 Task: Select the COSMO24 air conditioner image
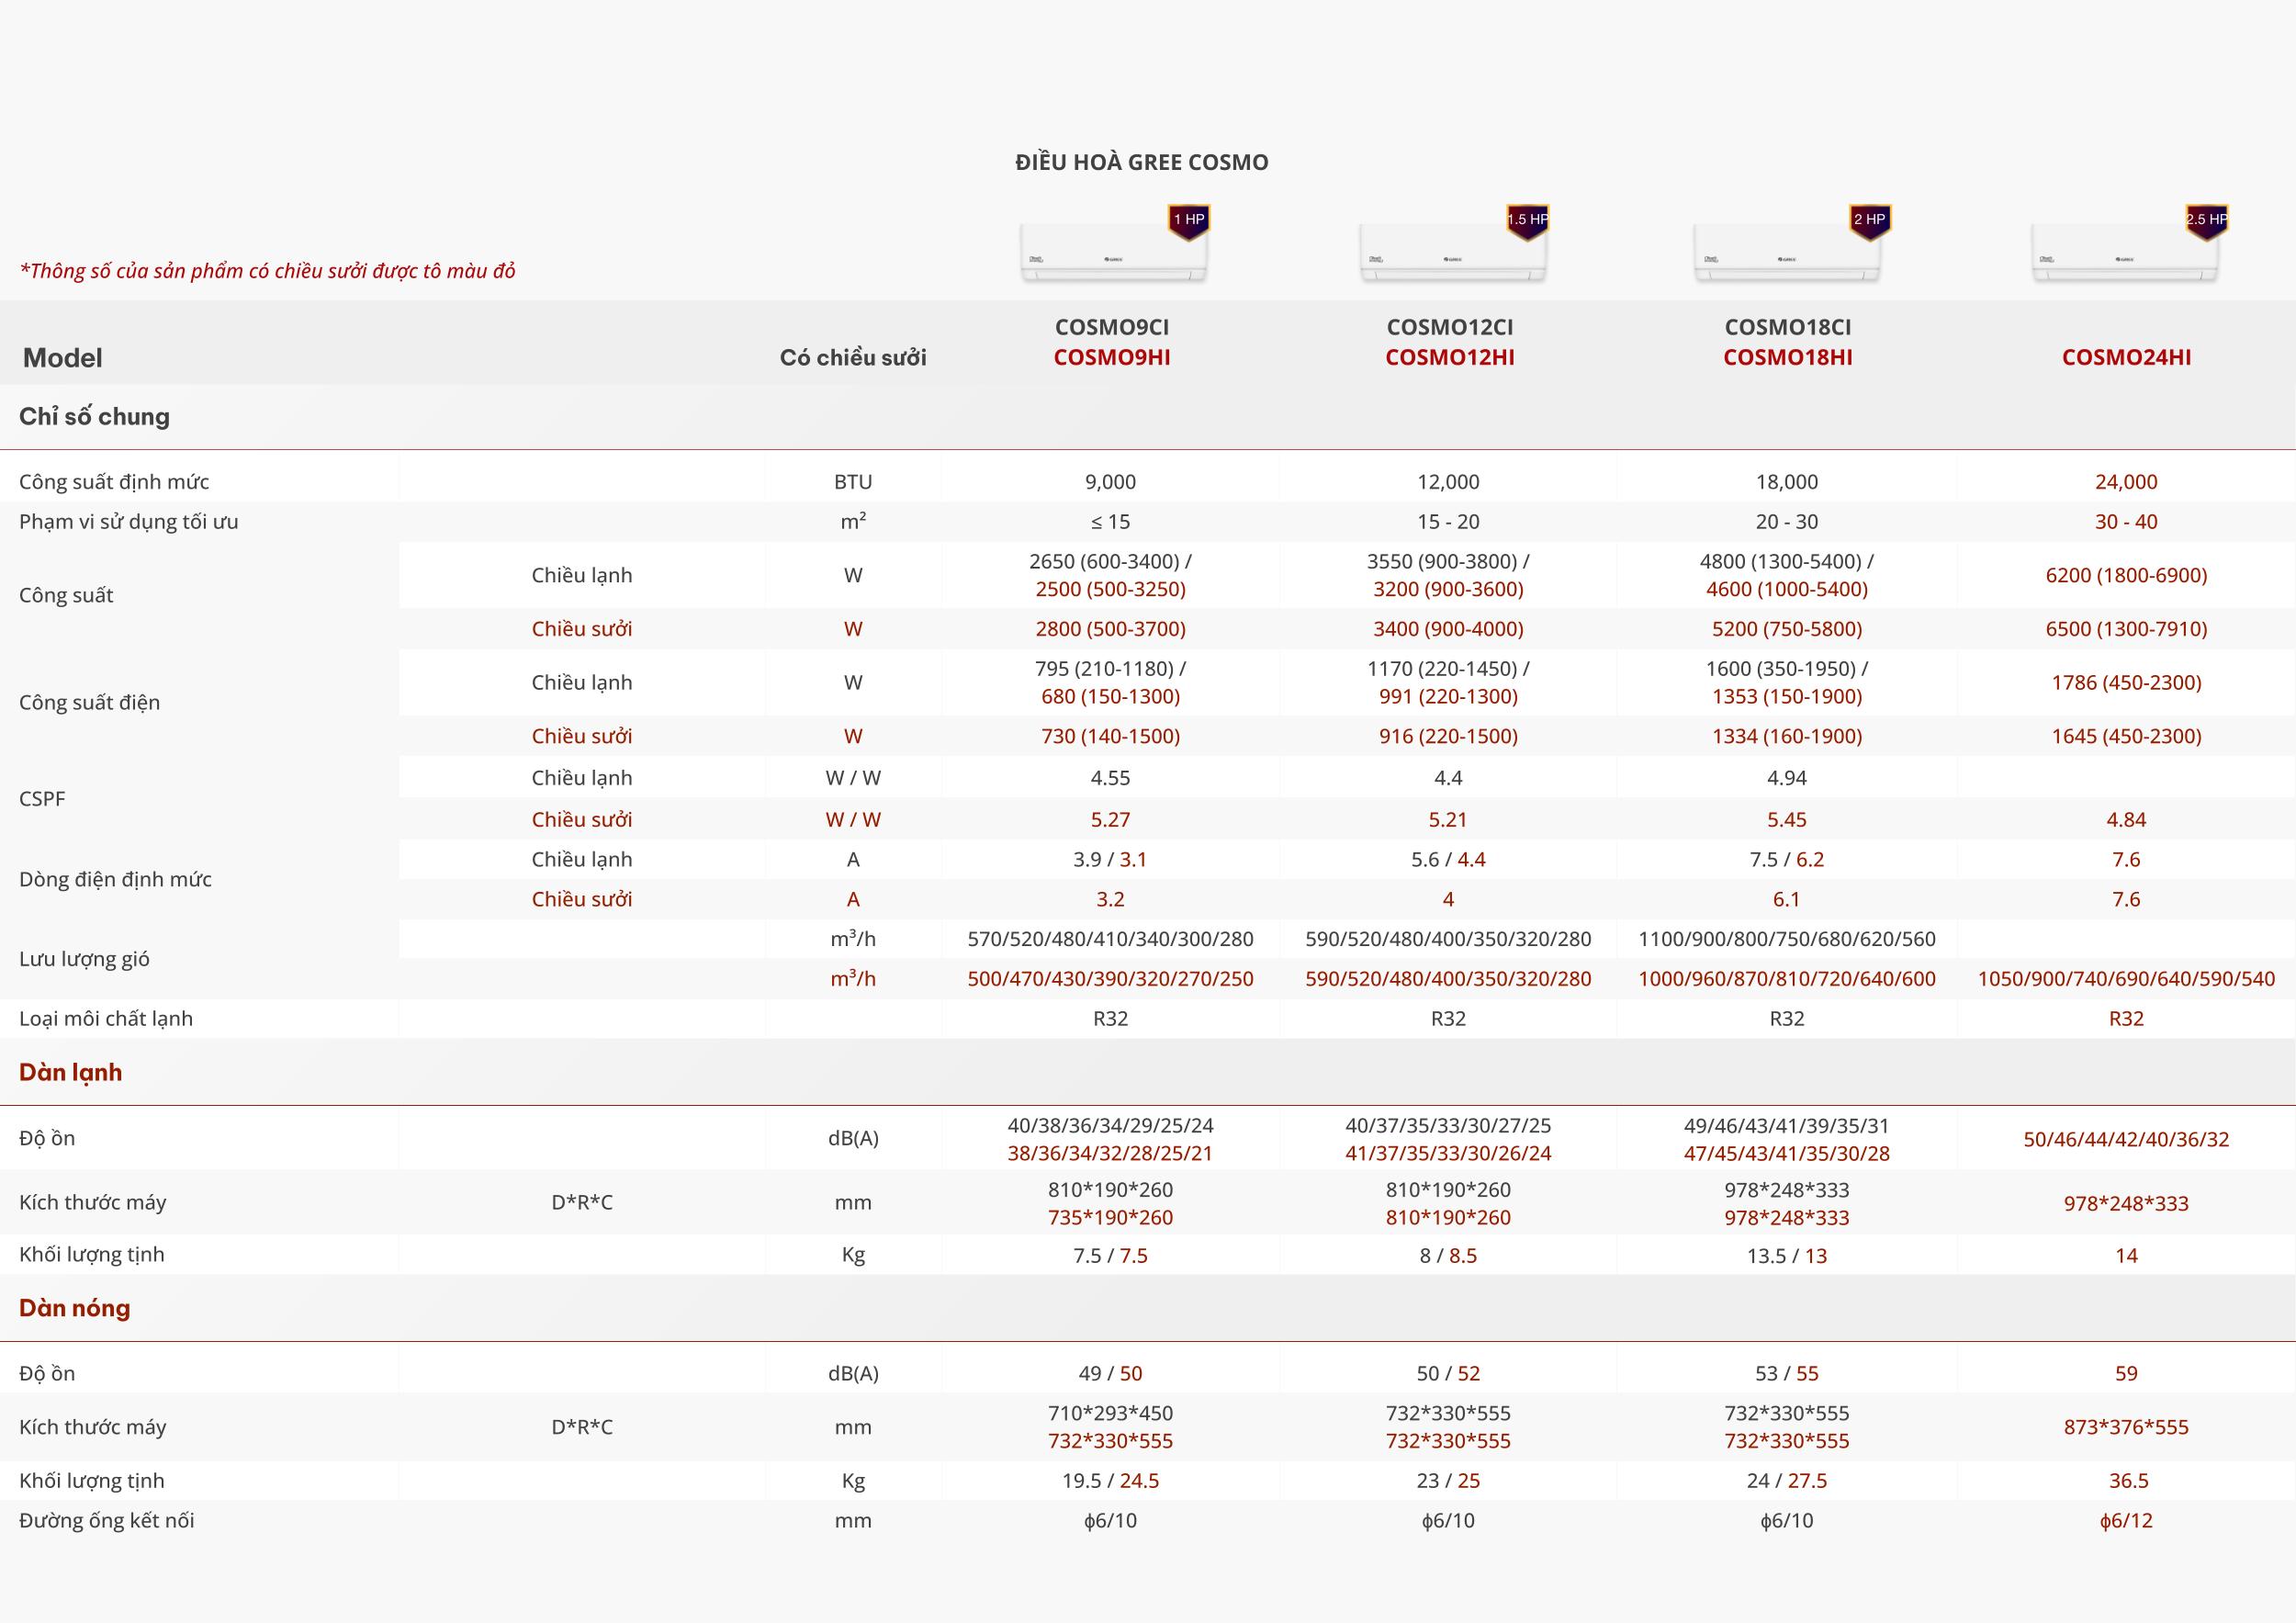(2124, 255)
